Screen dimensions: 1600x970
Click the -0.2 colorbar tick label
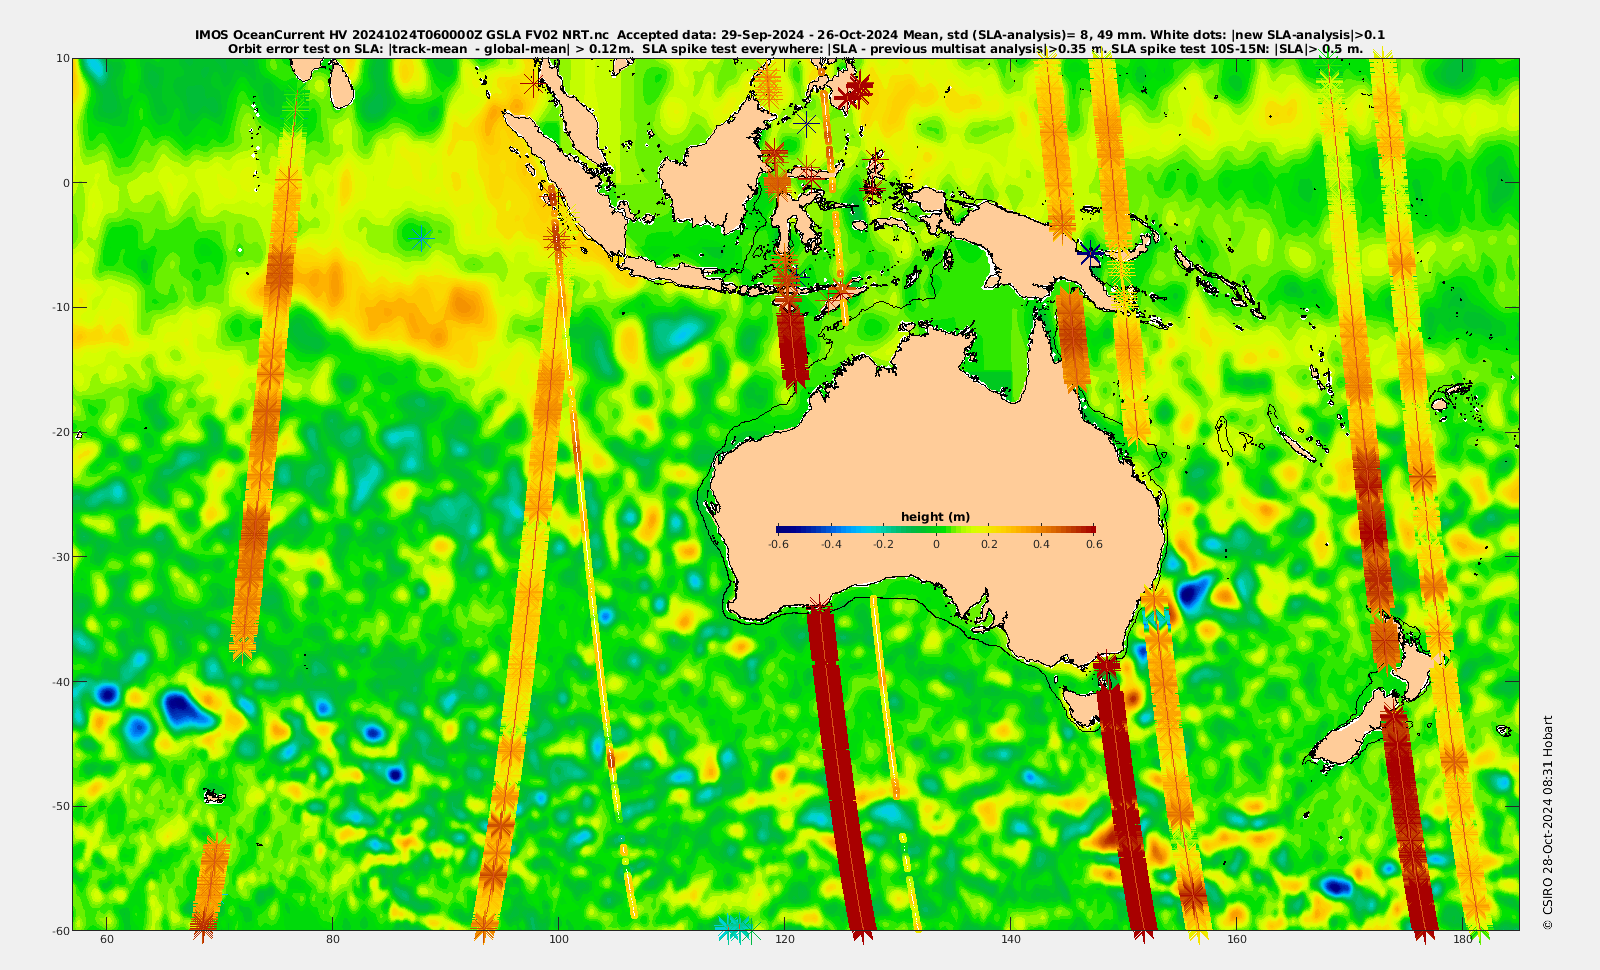coord(883,545)
